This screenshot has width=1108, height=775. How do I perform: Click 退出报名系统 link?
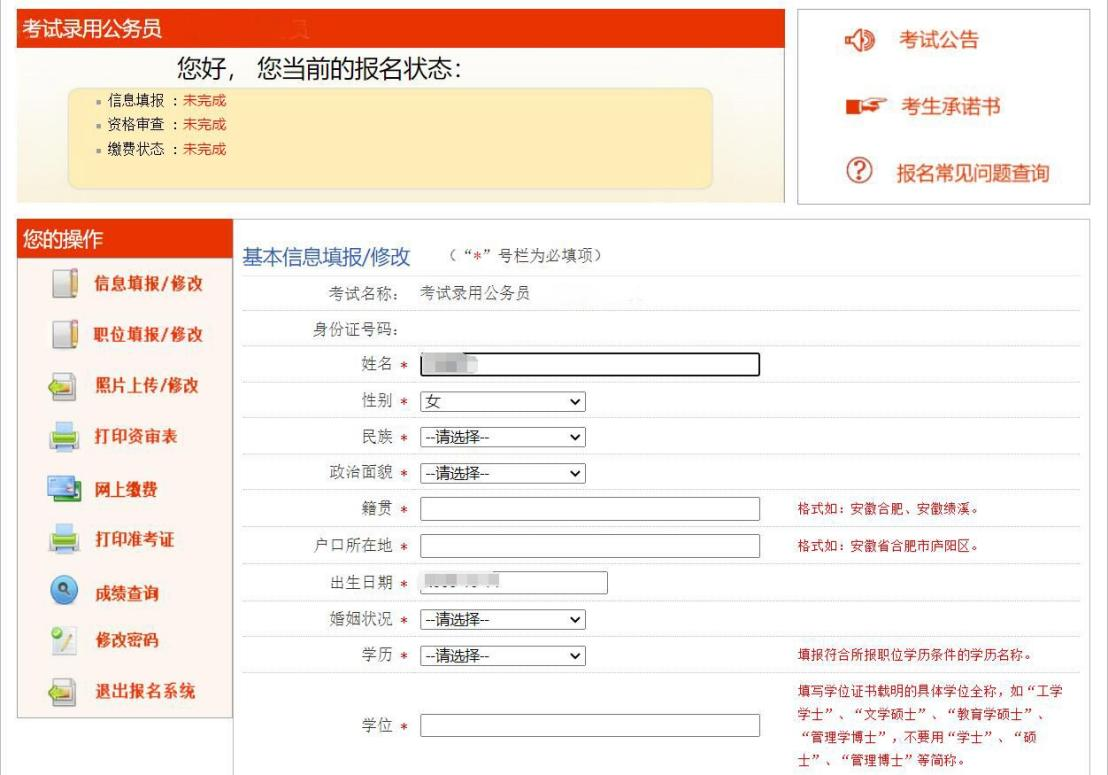coord(146,691)
